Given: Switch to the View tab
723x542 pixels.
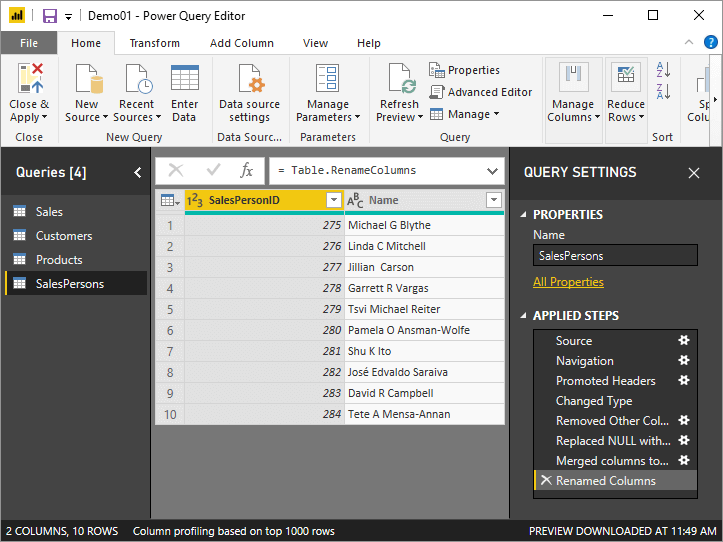Looking at the screenshot, I should coord(315,43).
